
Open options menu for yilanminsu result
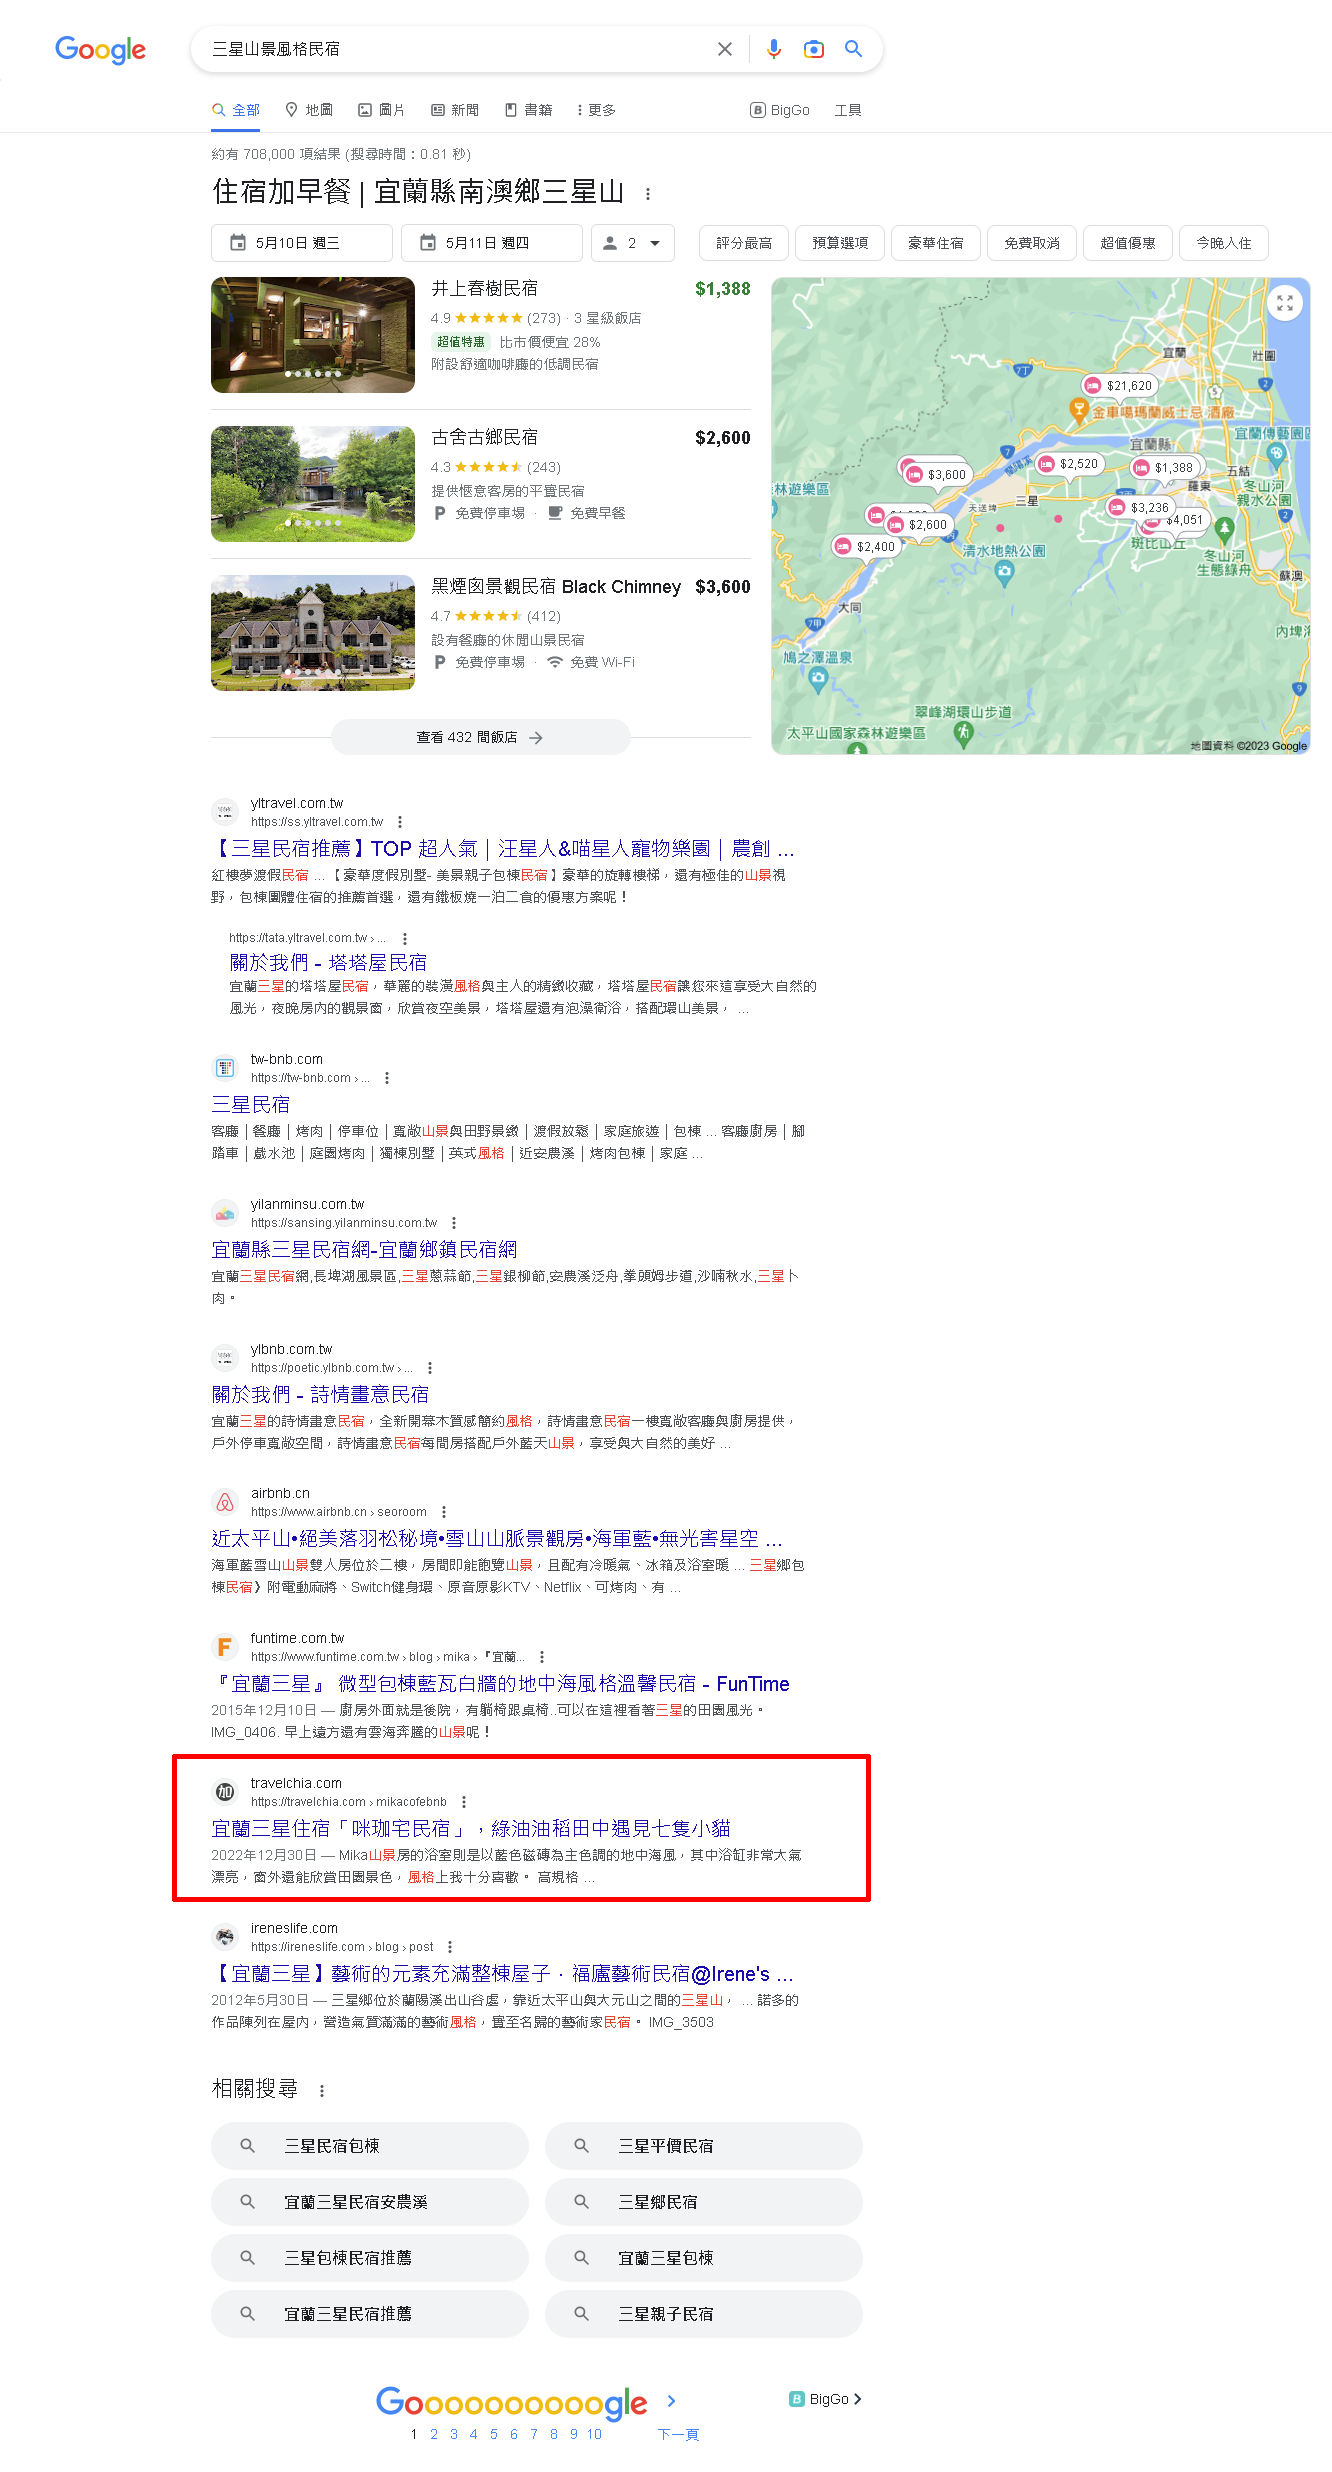click(454, 1223)
